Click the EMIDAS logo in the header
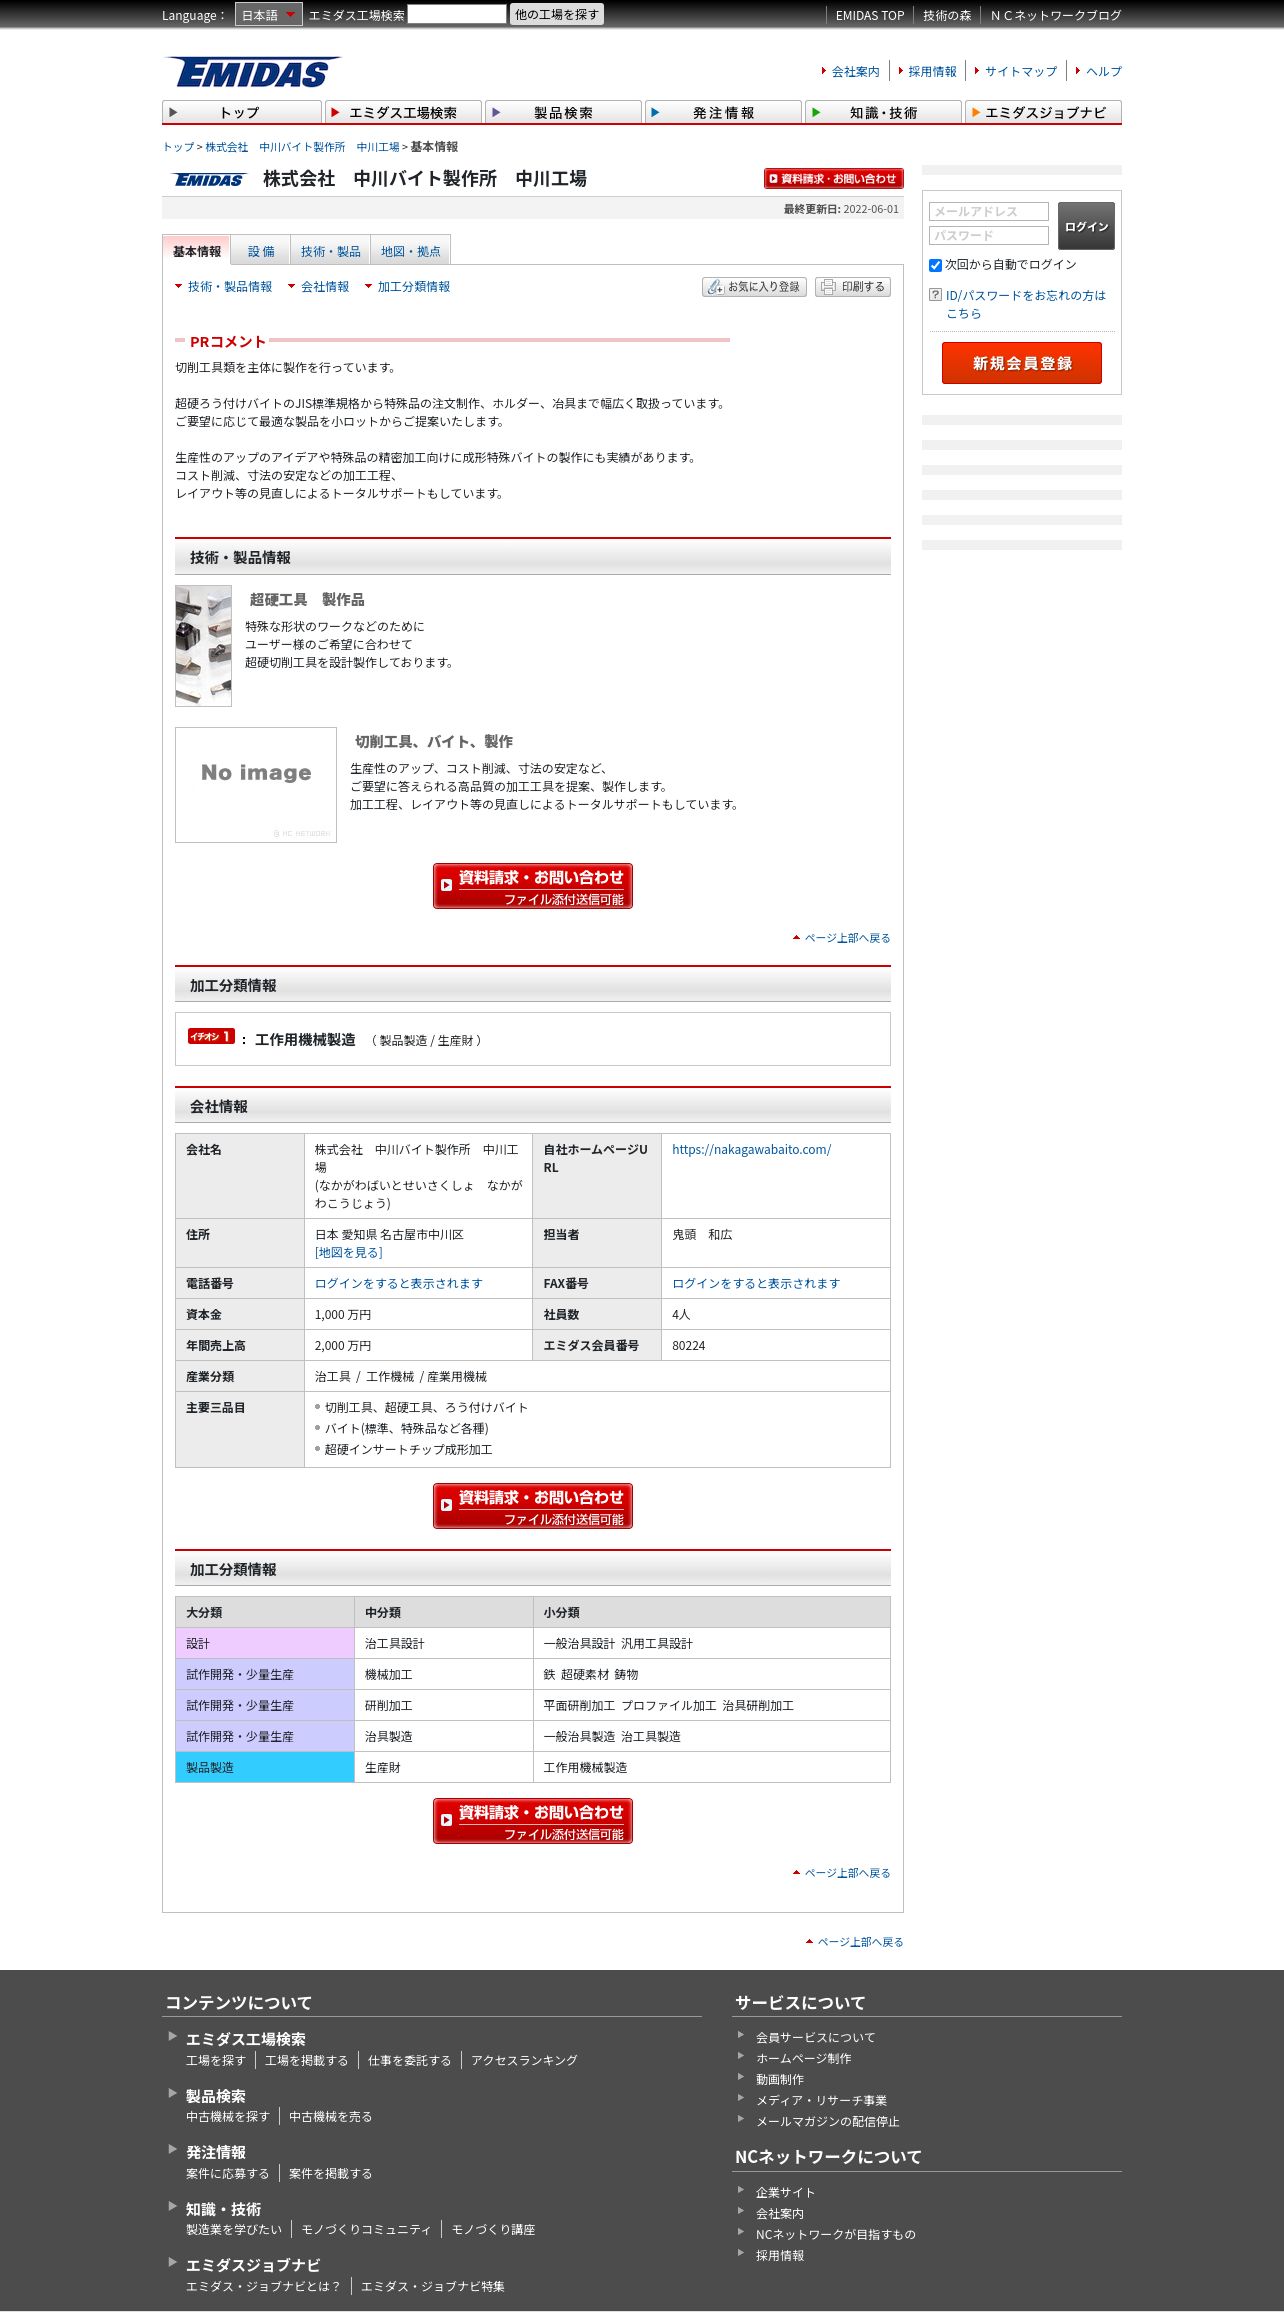1284x2321 pixels. pyautogui.click(x=252, y=72)
